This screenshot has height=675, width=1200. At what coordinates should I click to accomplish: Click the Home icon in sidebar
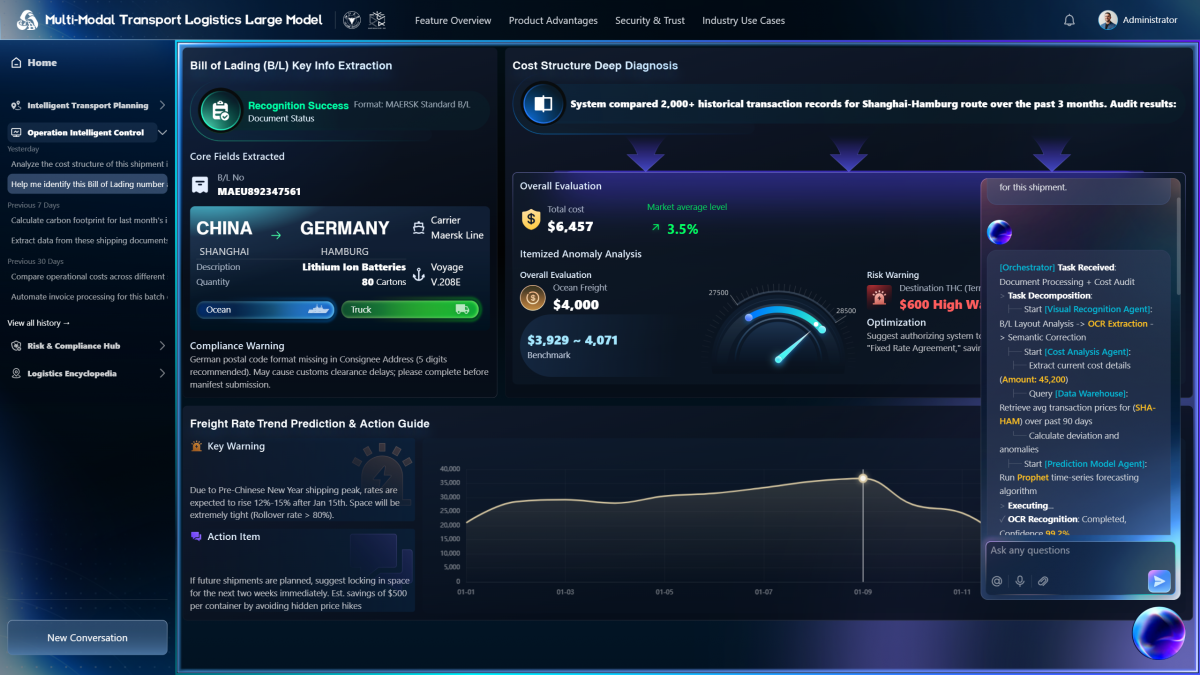click(16, 63)
